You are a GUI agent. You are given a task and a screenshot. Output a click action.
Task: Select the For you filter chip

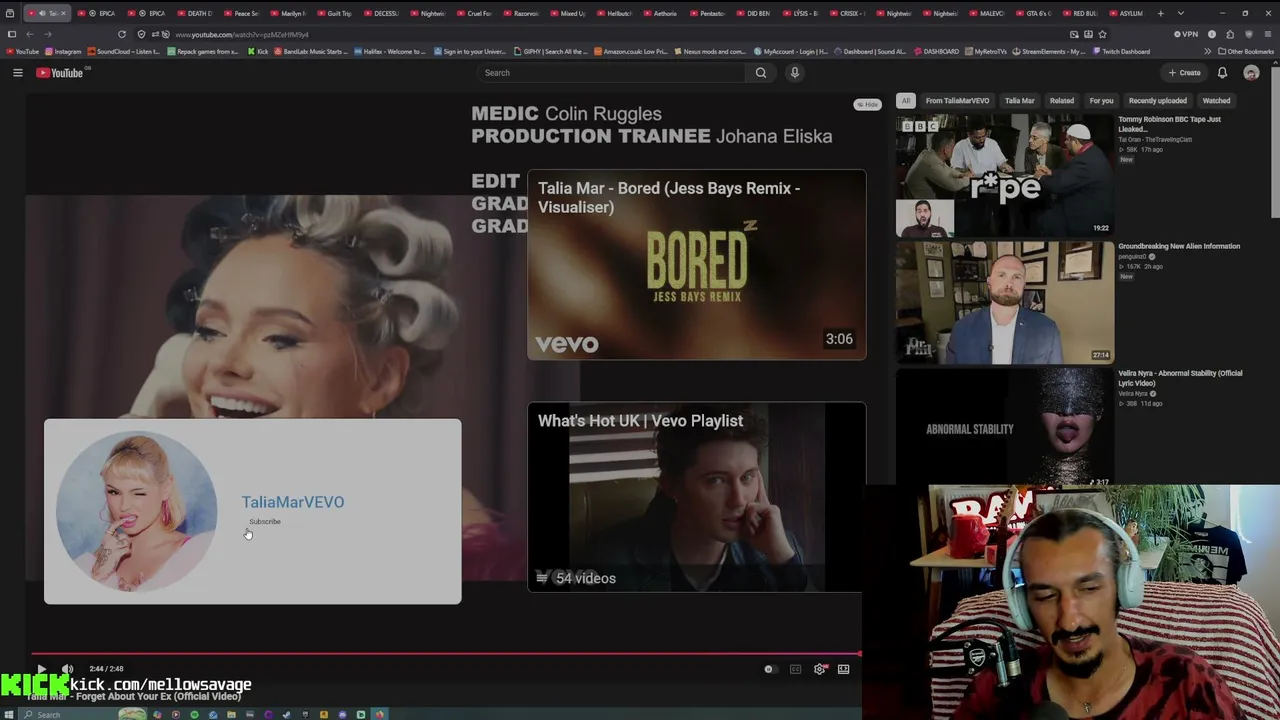(x=1101, y=101)
